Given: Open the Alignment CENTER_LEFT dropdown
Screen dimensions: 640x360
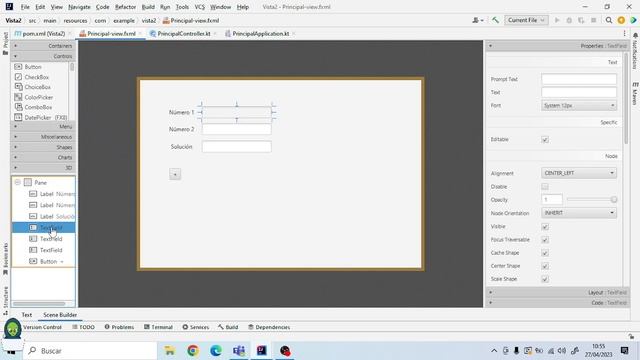Looking at the screenshot, I should pos(579,173).
